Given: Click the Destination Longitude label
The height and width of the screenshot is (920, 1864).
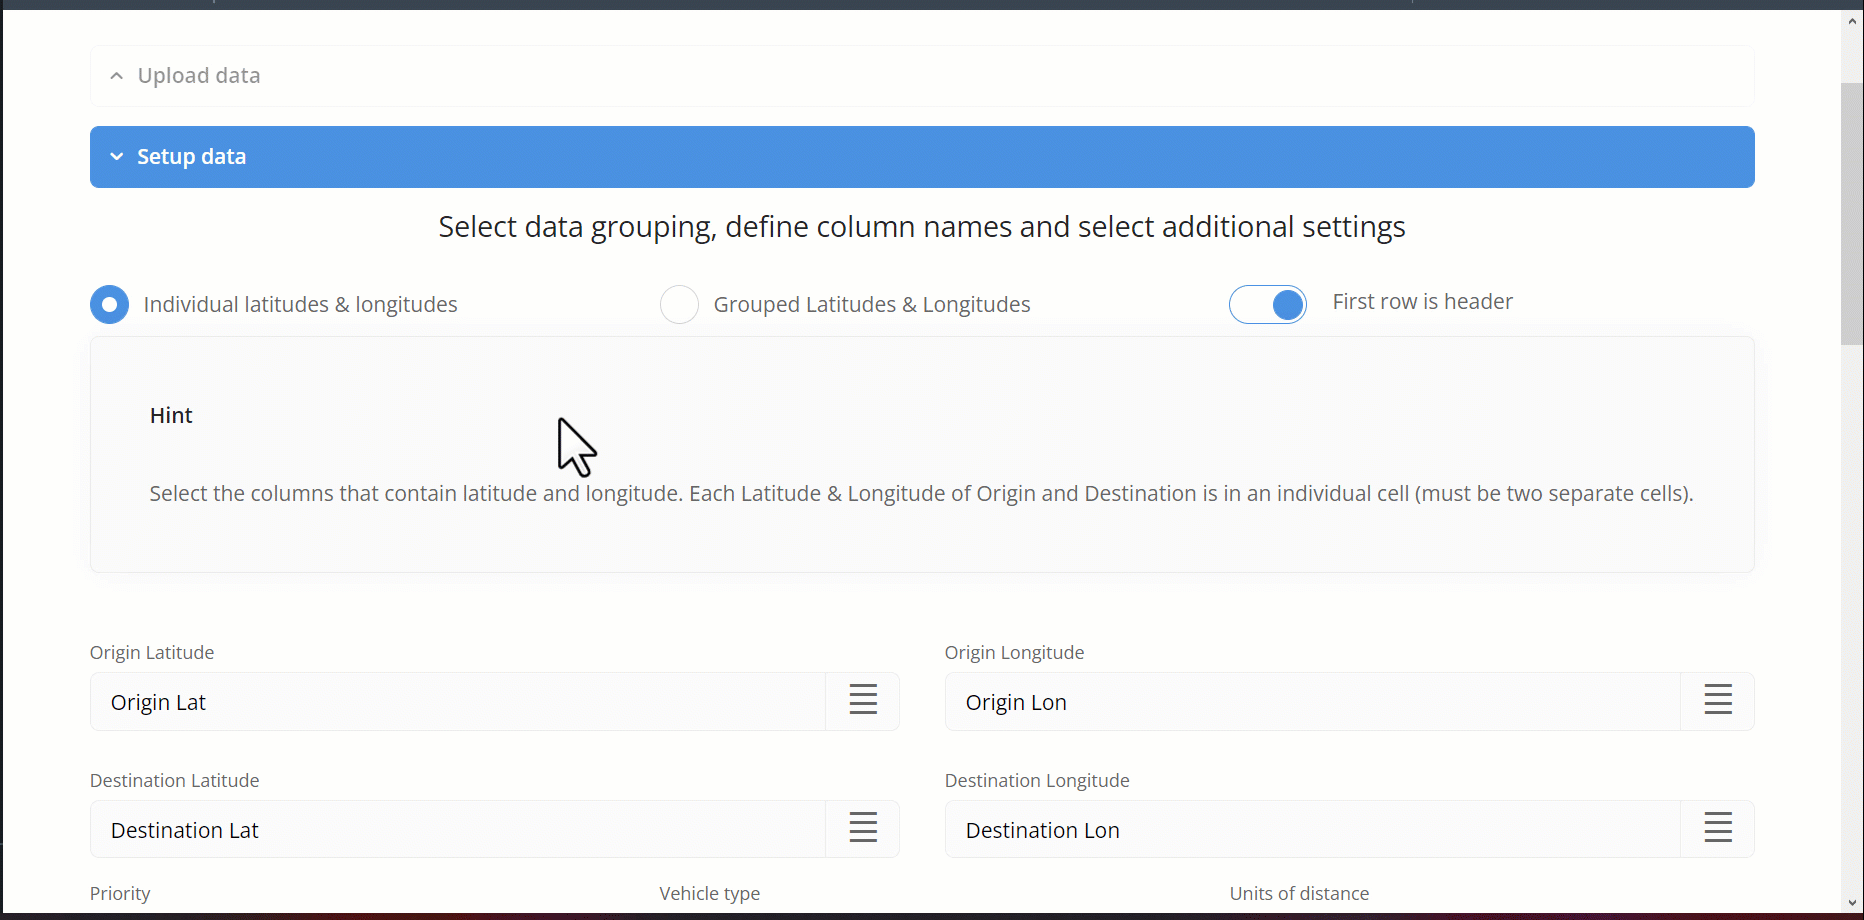Looking at the screenshot, I should pos(1037,780).
